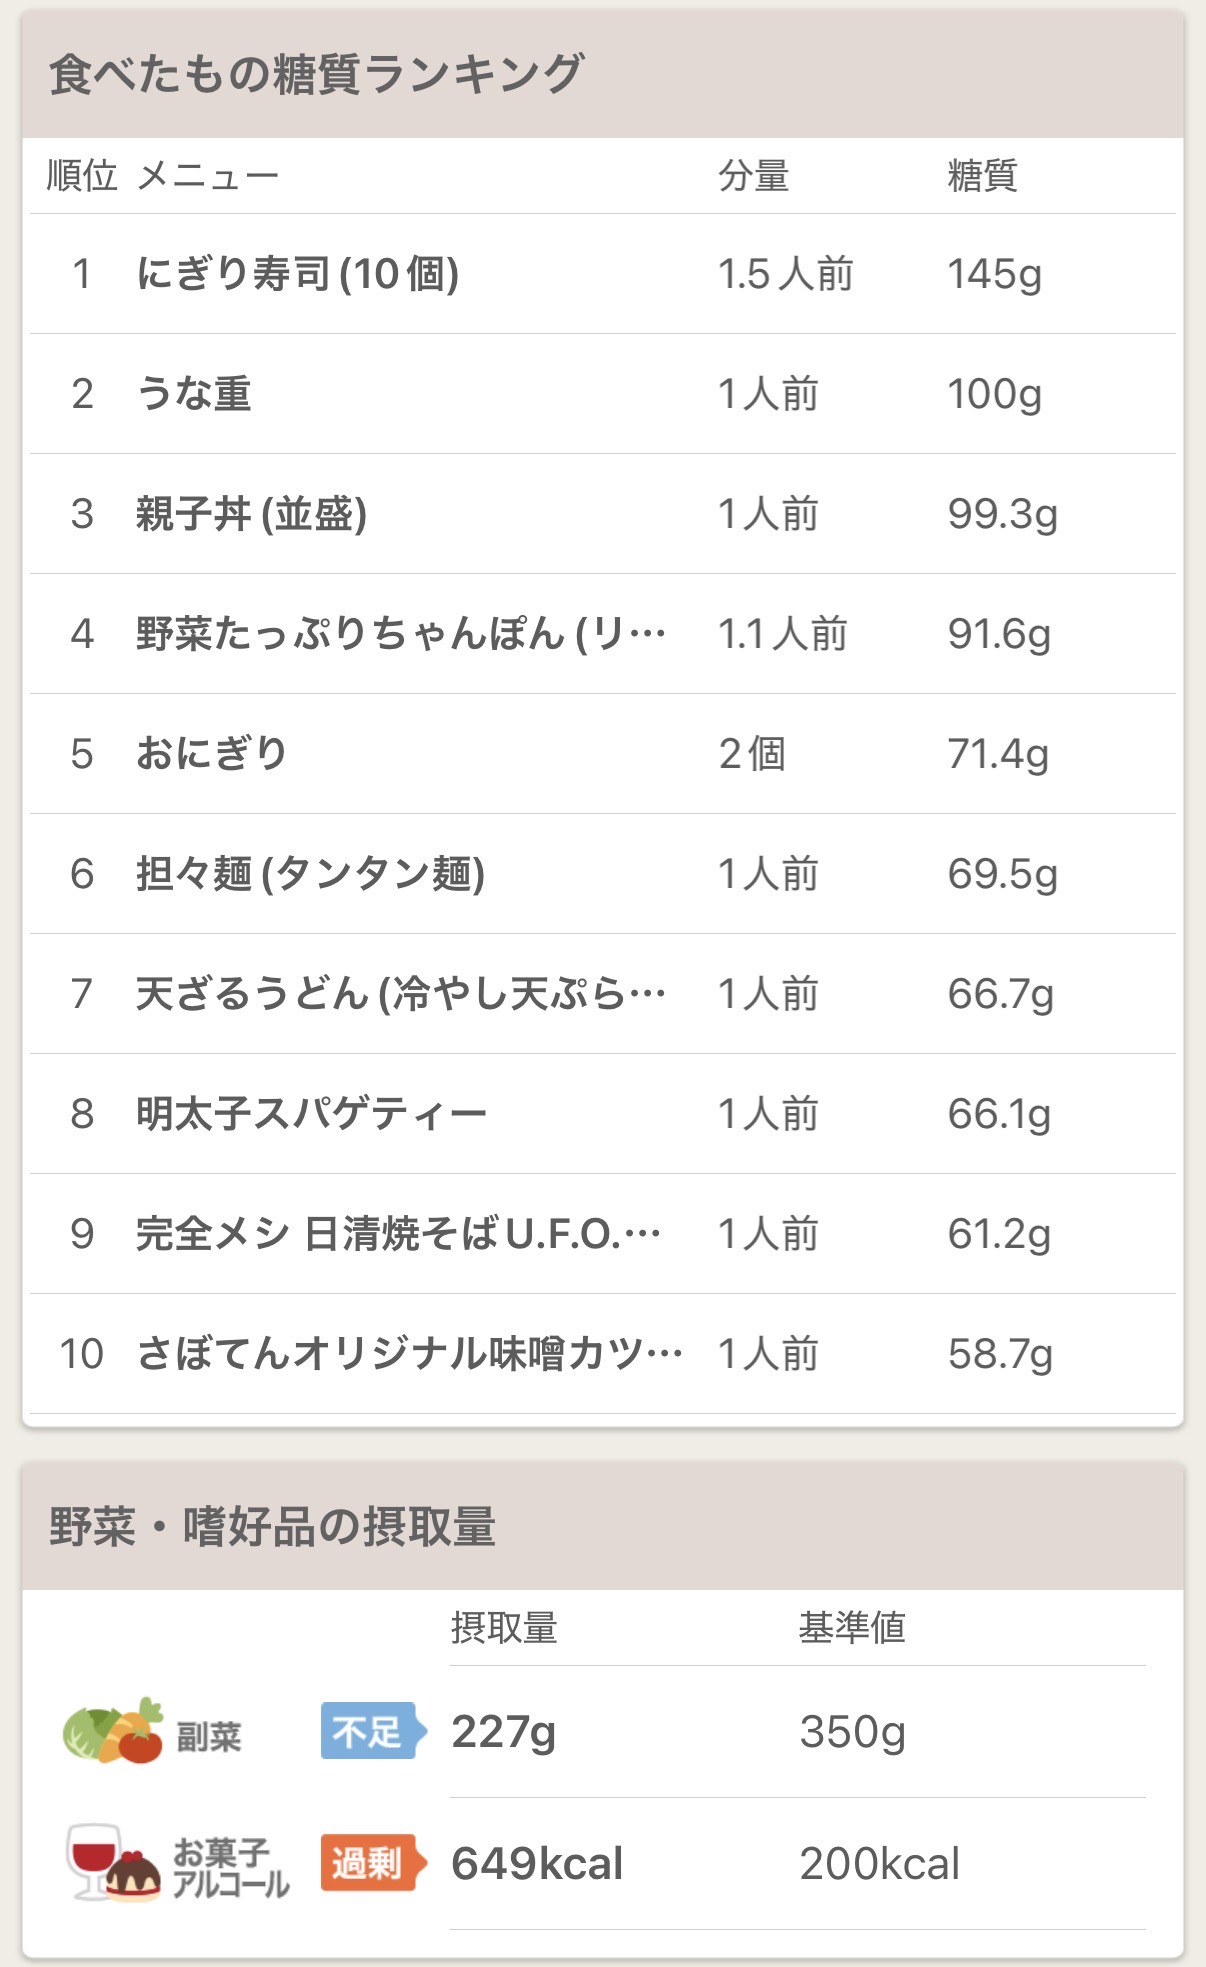The height and width of the screenshot is (1967, 1206).
Task: Expand truncated 野菜たっぷりちゃんぽん item name
Action: [401, 634]
